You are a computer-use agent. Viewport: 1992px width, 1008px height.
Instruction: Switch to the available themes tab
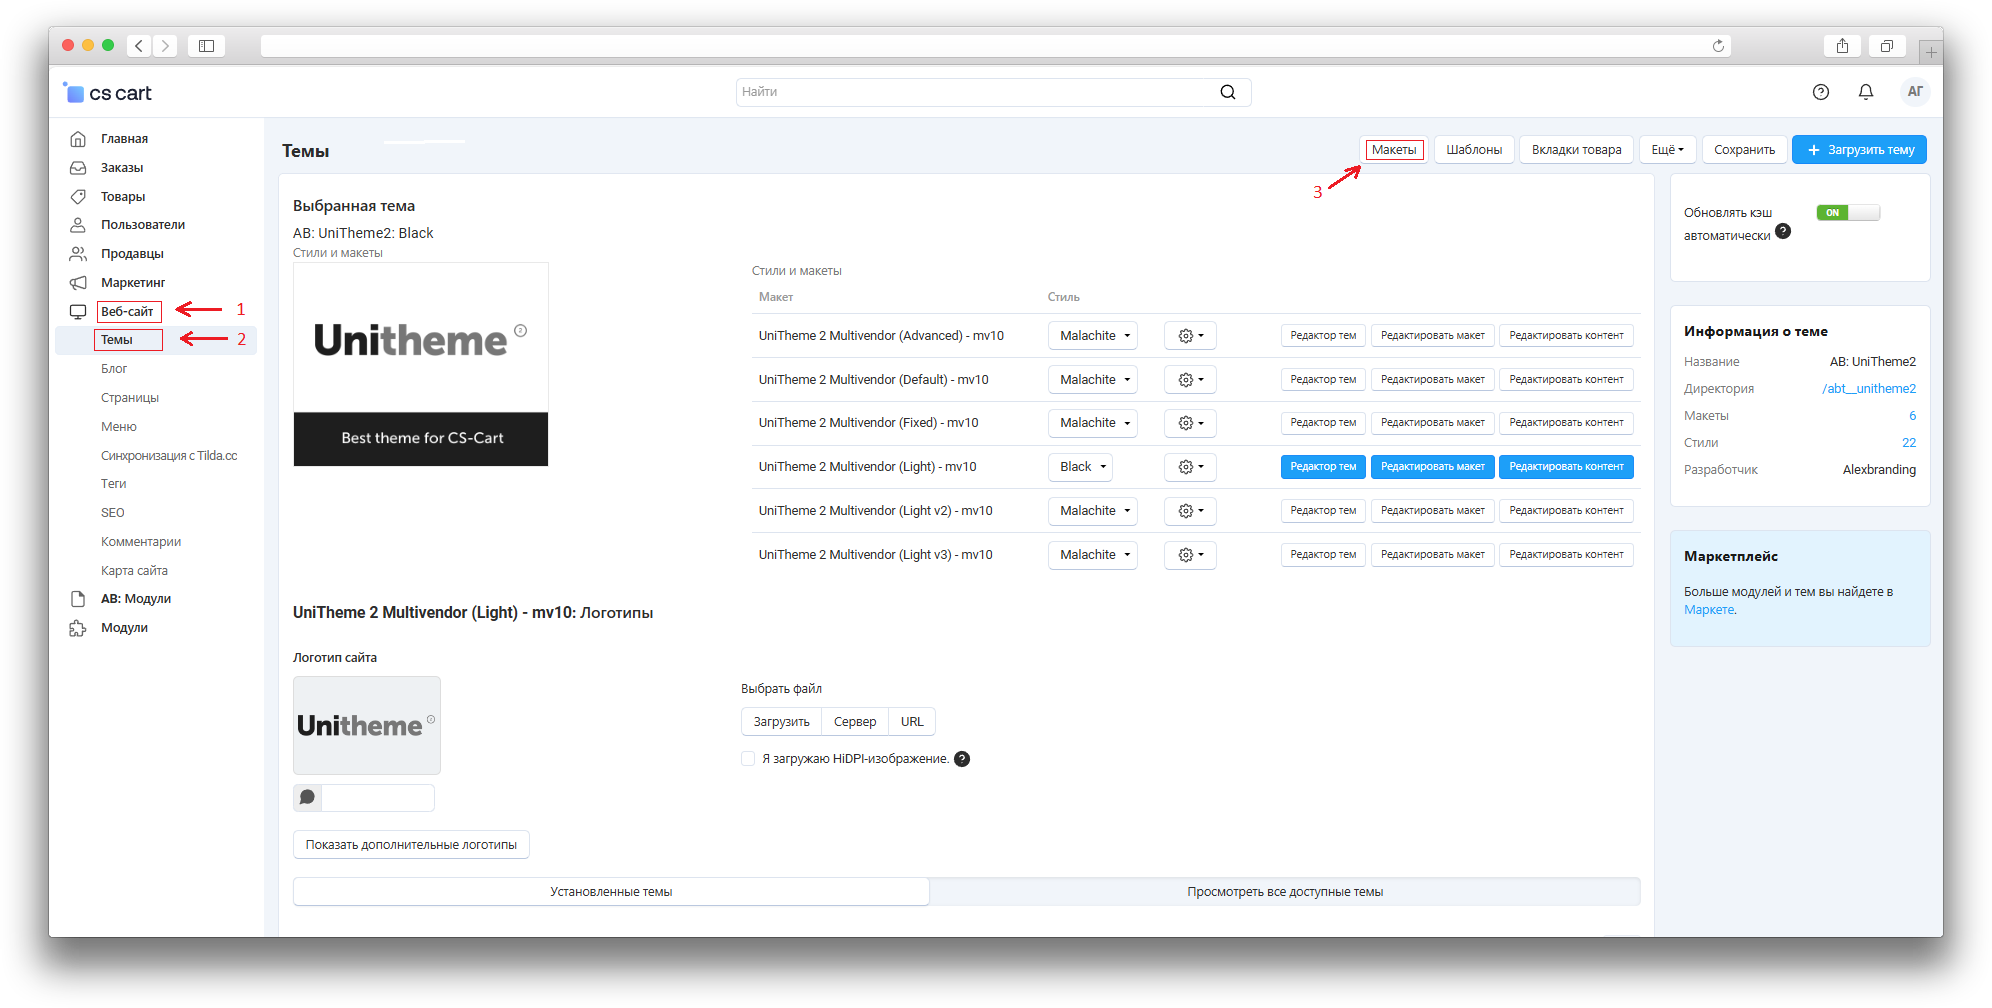pos(1284,892)
